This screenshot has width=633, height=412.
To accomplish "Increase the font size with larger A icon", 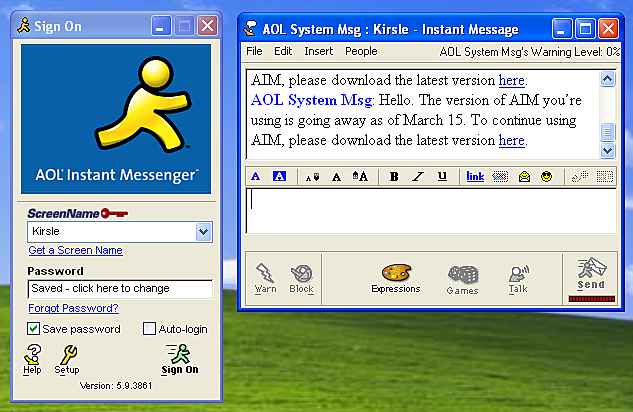I will coord(360,176).
